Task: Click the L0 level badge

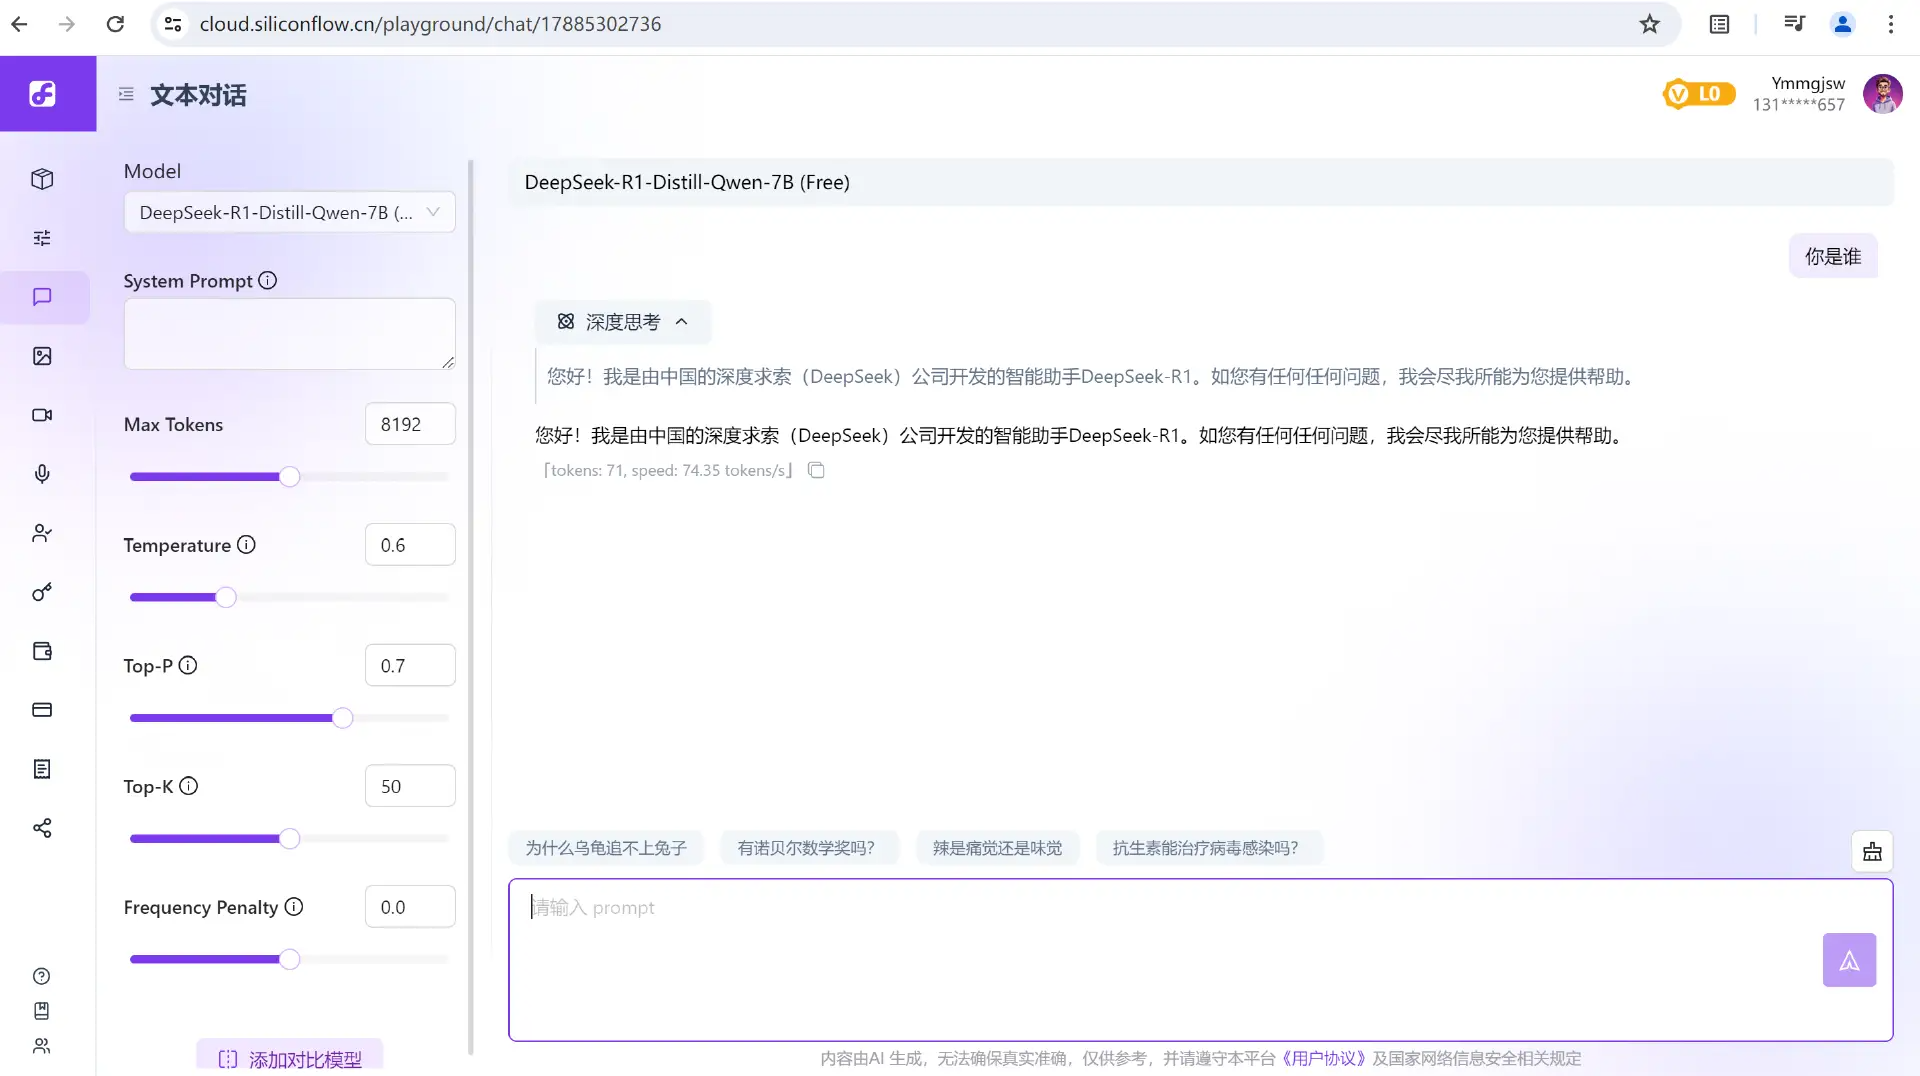Action: [x=1699, y=94]
